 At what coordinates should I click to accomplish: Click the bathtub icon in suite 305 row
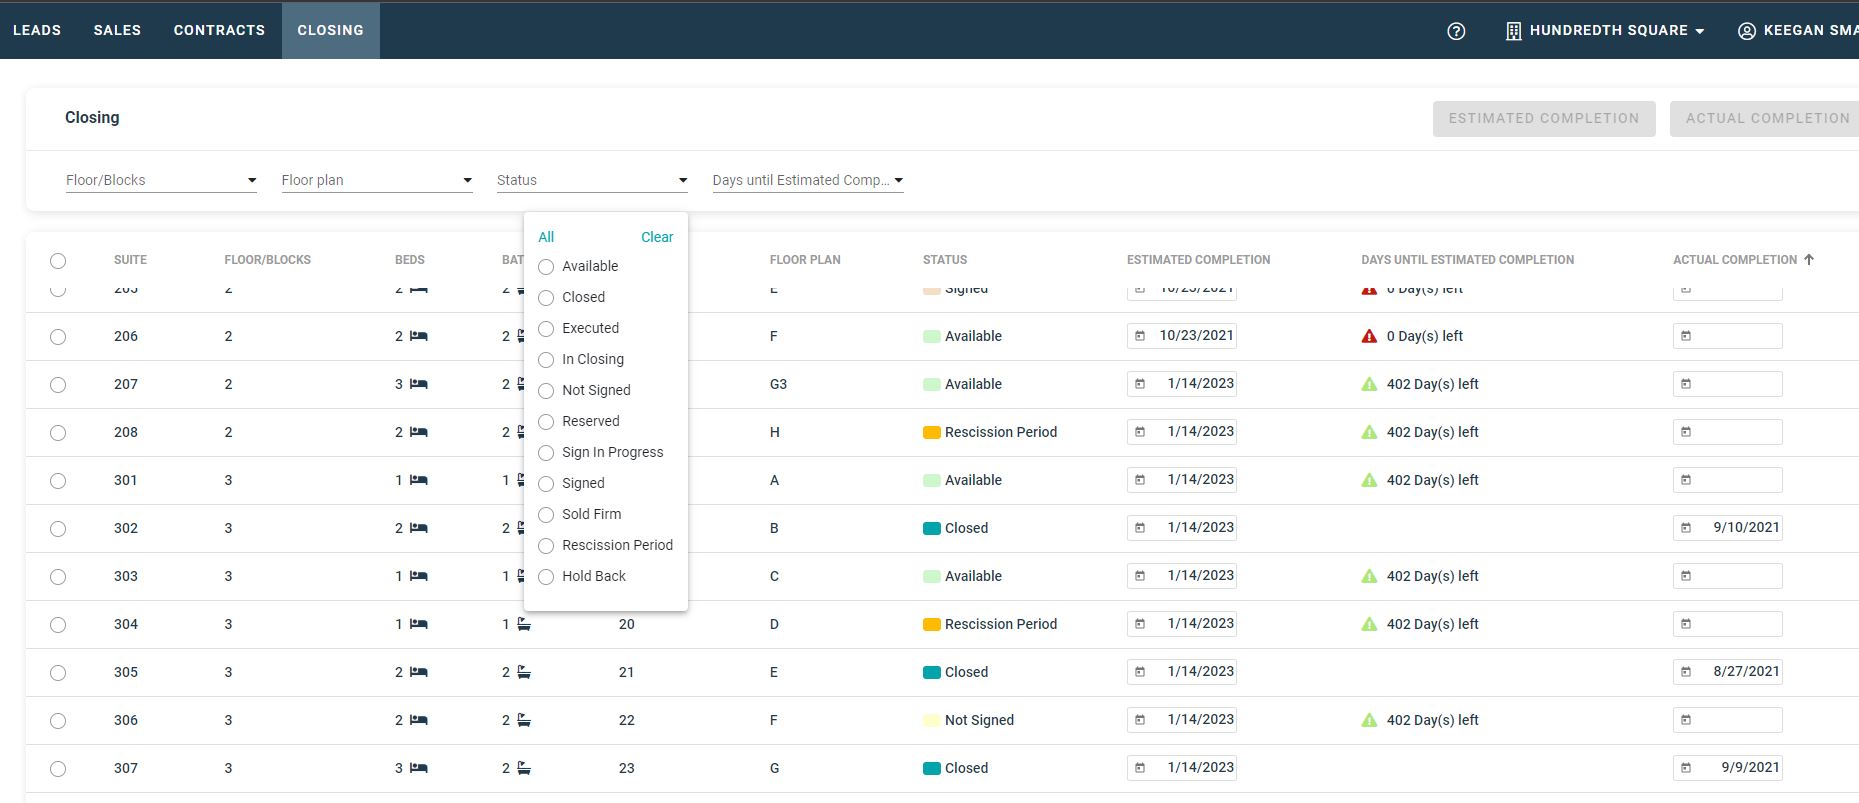pyautogui.click(x=524, y=672)
